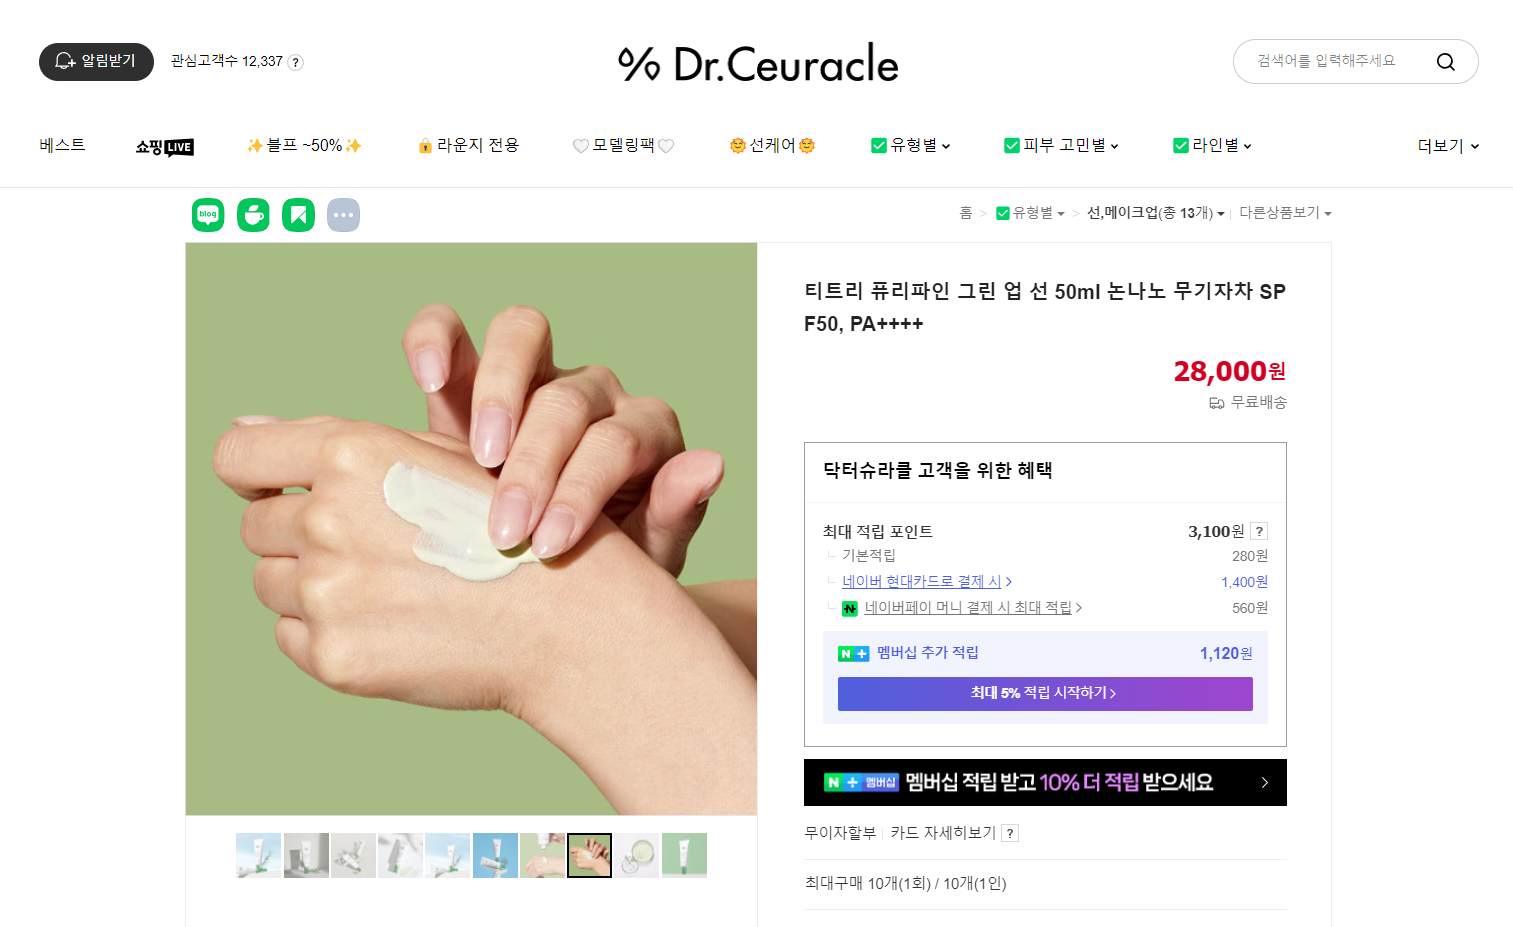The width and height of the screenshot is (1513, 927).
Task: Expand the 더보기 menu
Action: point(1448,146)
